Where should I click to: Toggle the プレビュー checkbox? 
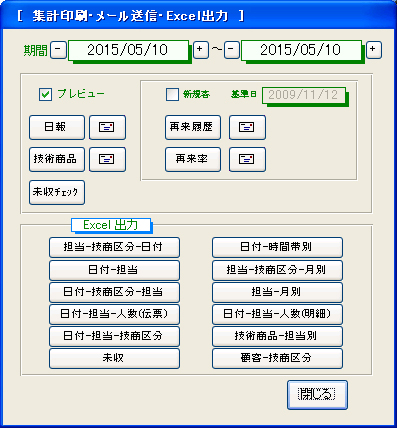pos(45,94)
